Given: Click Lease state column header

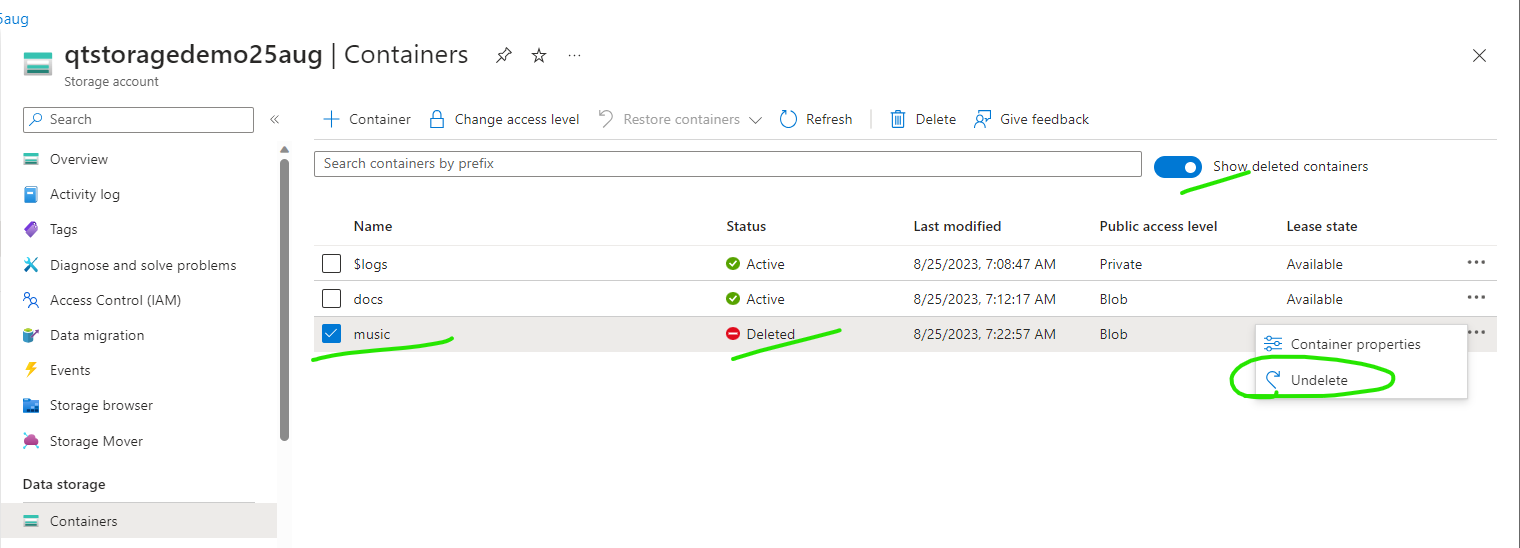Looking at the screenshot, I should click(1322, 226).
